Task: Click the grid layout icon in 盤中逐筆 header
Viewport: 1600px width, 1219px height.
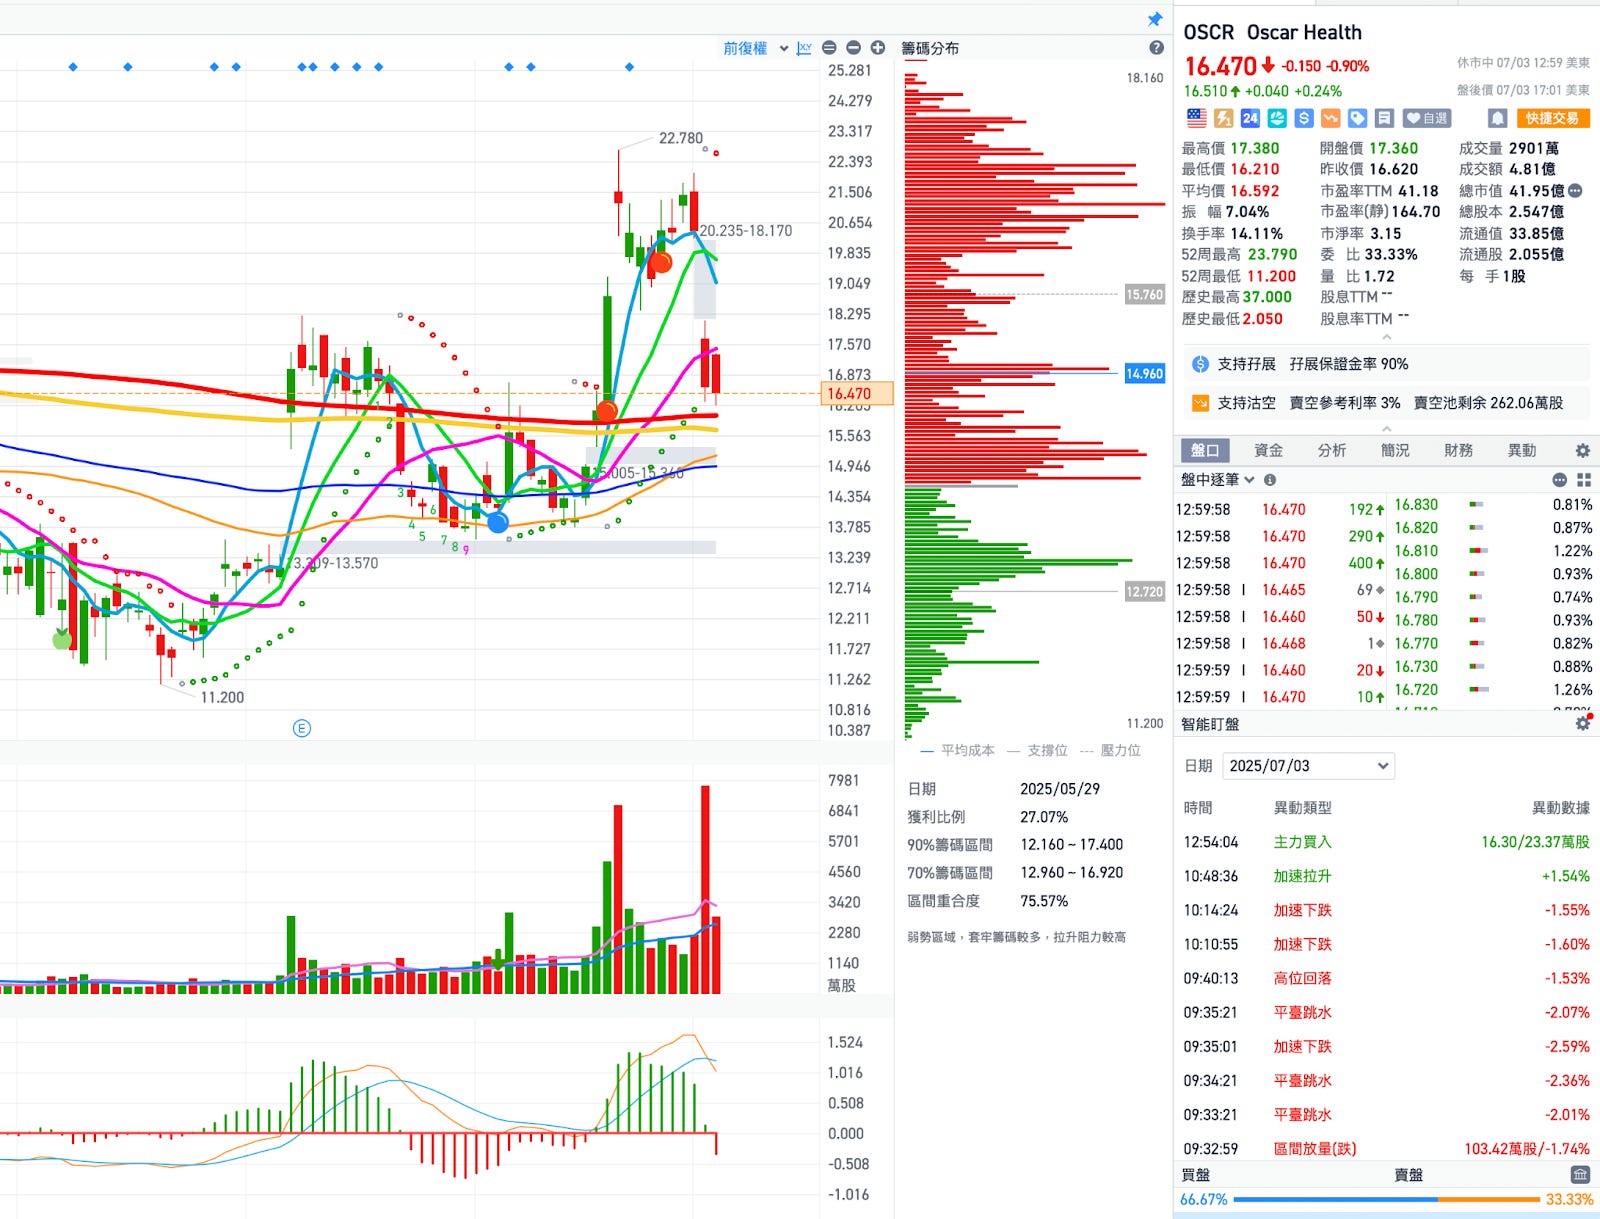Action: (x=1583, y=480)
